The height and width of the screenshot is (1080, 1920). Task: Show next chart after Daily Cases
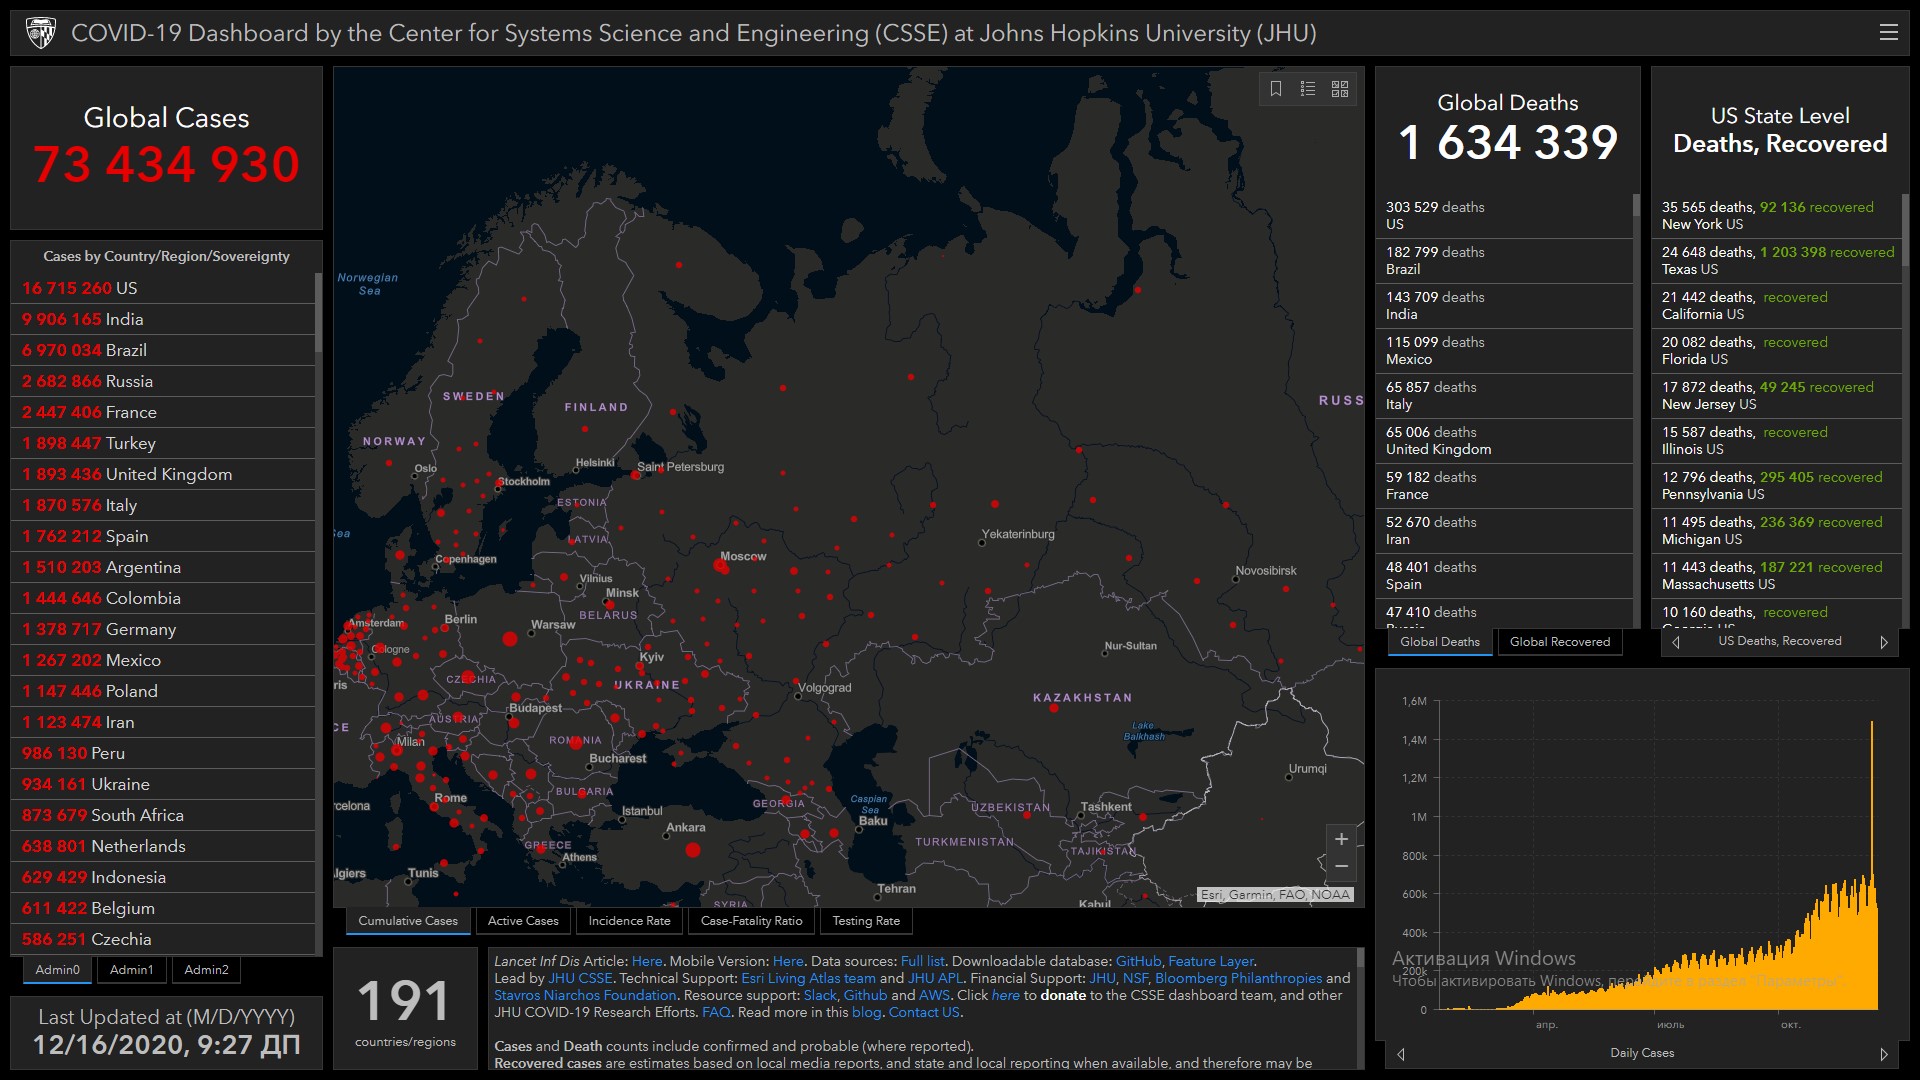[x=1884, y=1054]
